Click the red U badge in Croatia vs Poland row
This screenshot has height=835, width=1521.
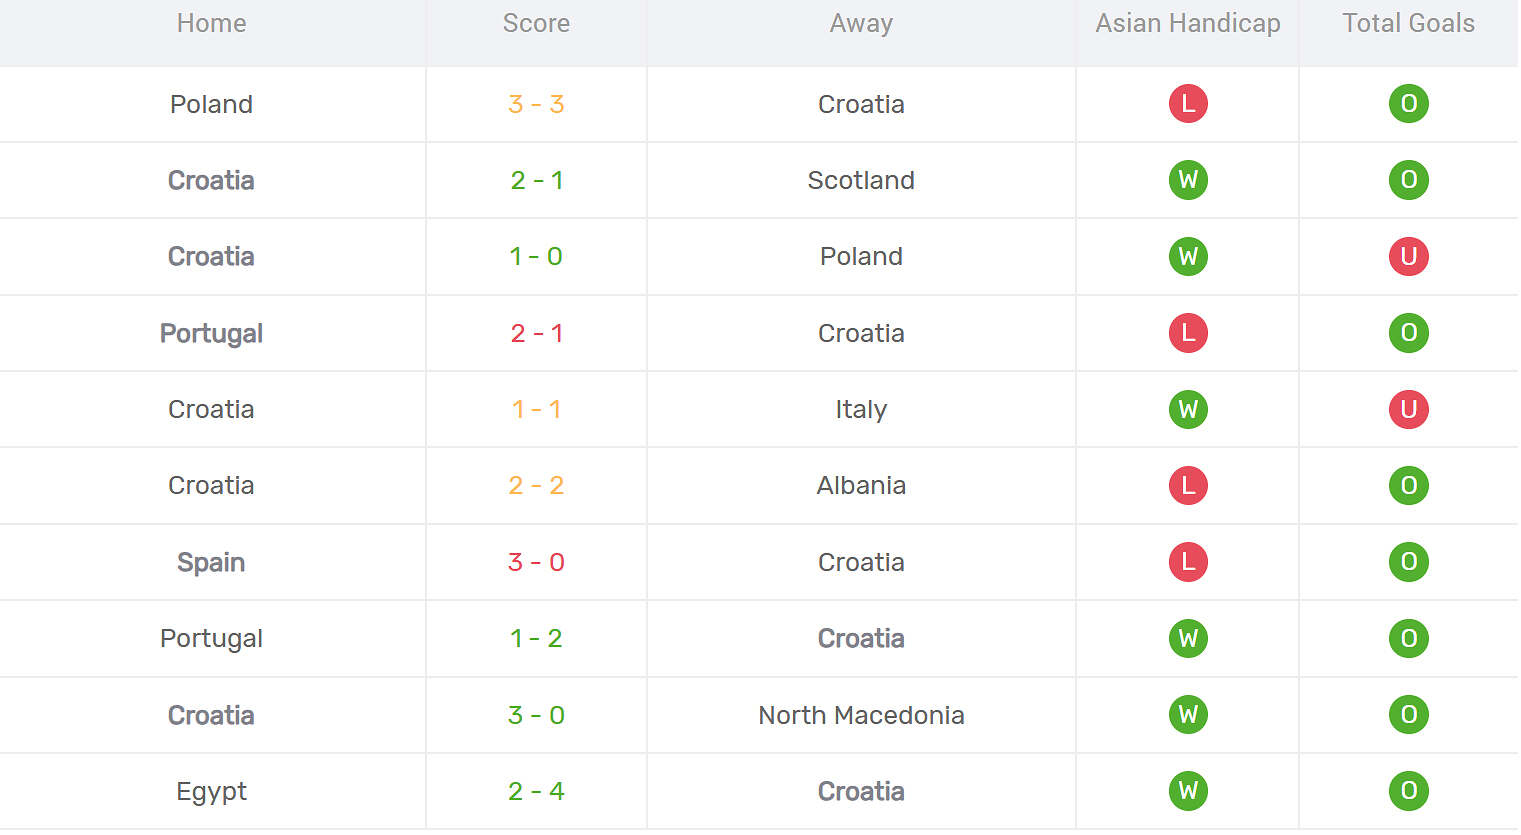click(x=1408, y=256)
